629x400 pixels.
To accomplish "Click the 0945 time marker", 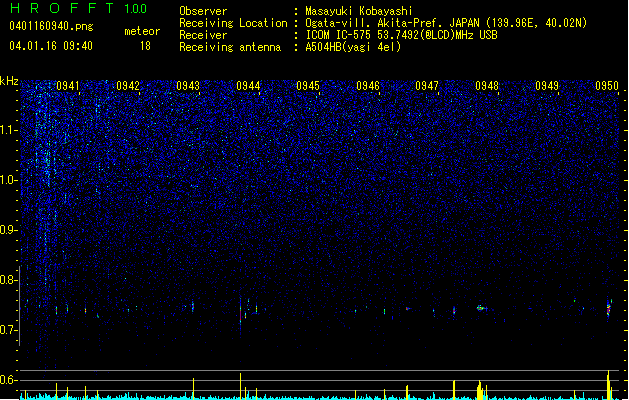I will 308,86.
